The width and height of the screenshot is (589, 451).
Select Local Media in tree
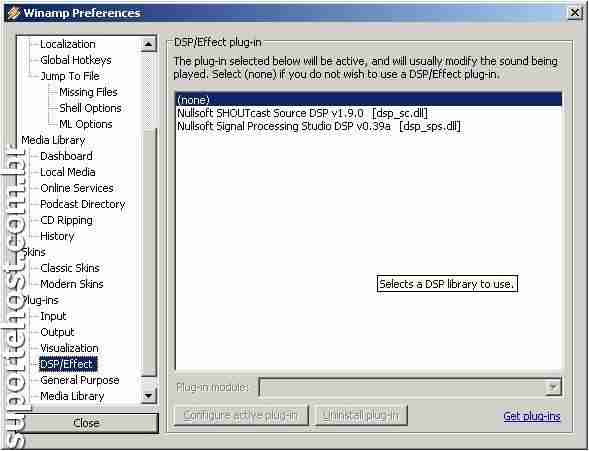coord(68,172)
